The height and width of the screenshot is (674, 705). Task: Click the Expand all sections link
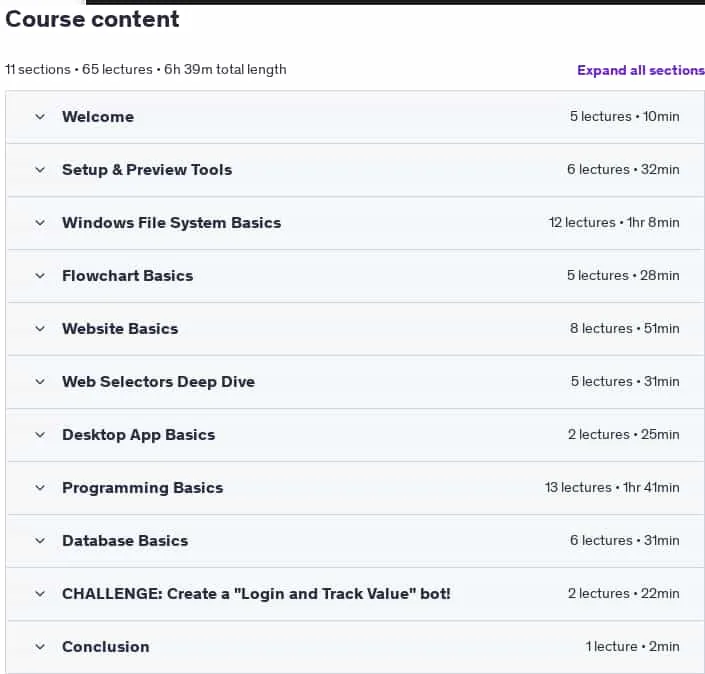point(641,70)
